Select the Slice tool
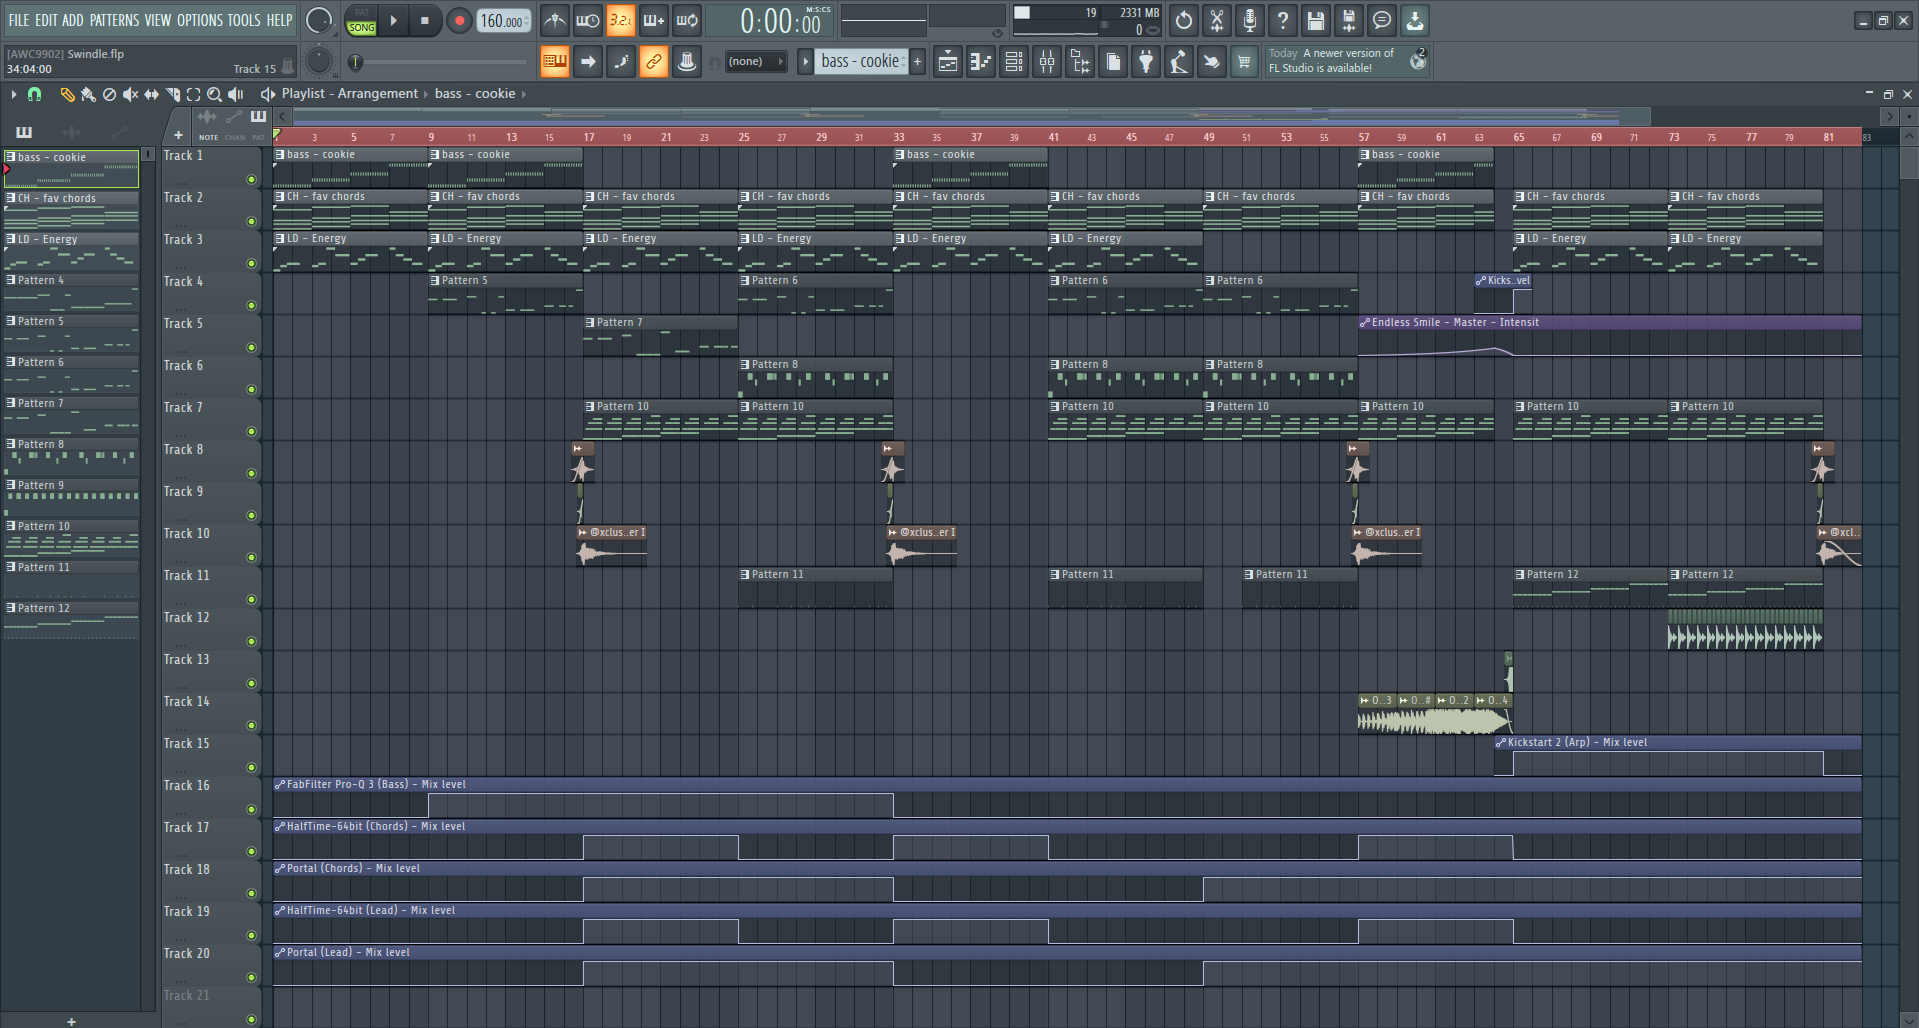 pos(172,94)
